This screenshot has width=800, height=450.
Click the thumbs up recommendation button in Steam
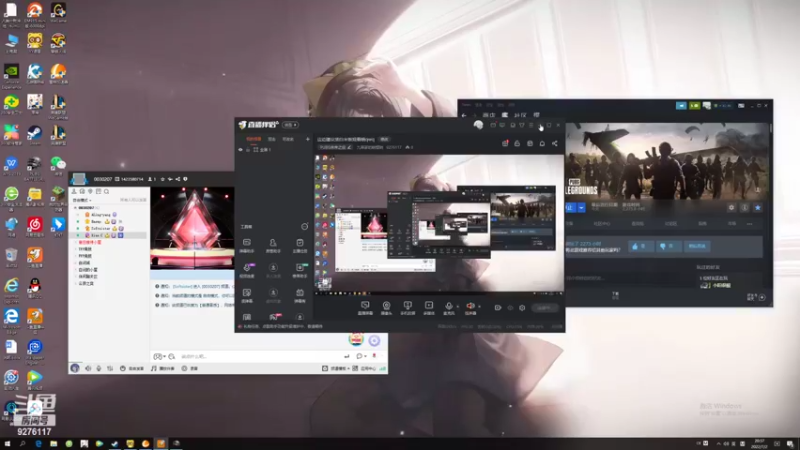tap(641, 246)
